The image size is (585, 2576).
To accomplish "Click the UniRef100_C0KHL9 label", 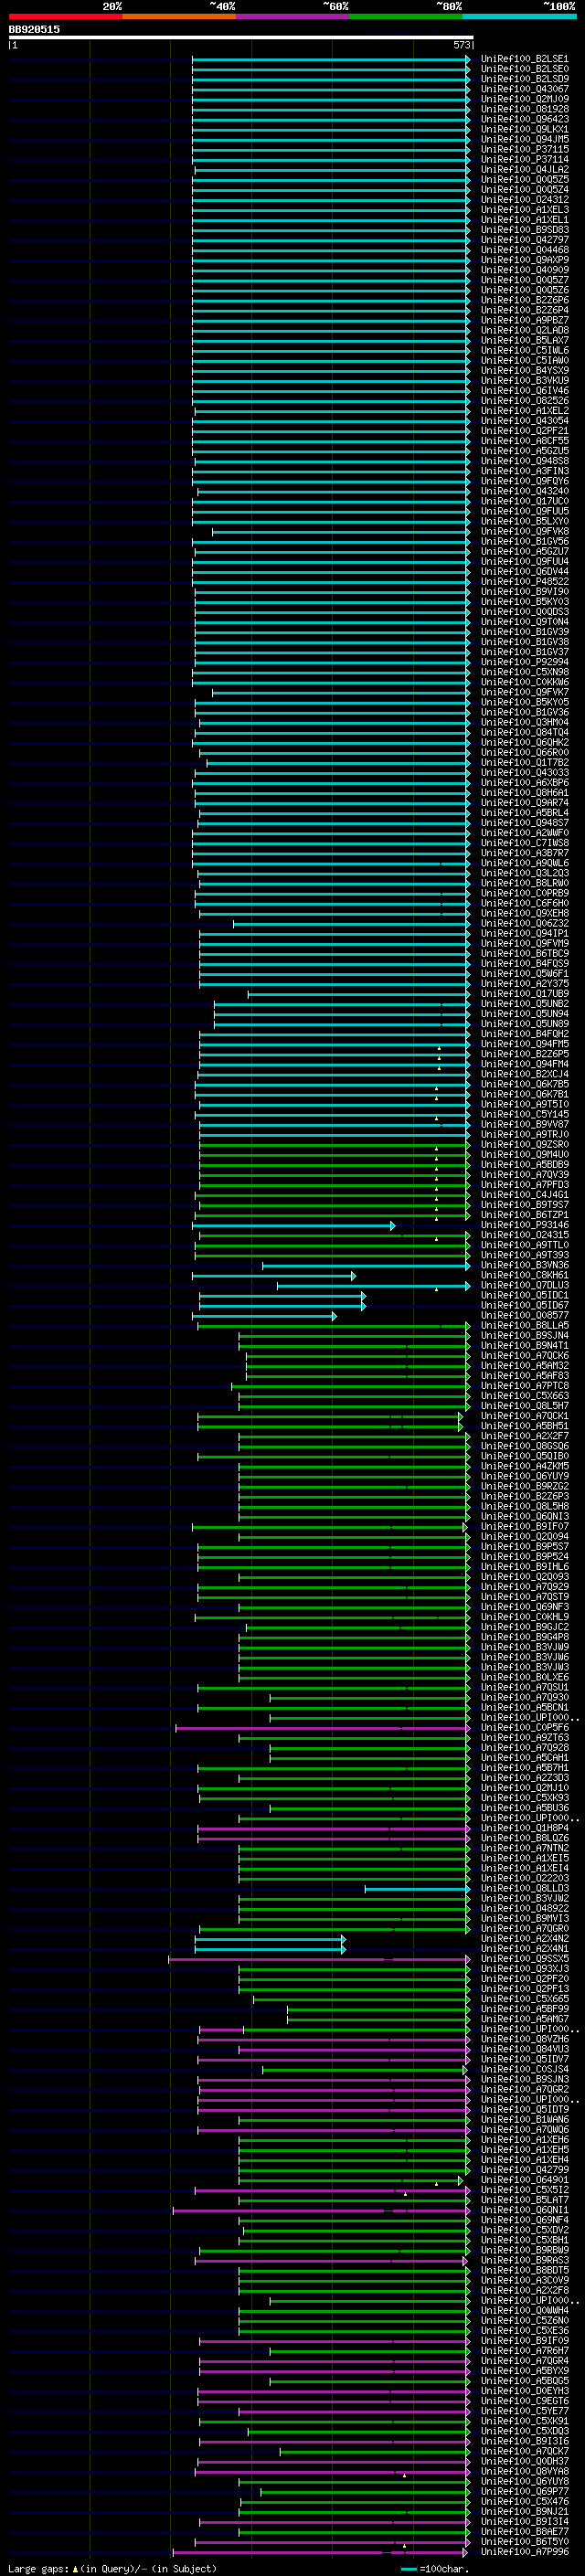I will pyautogui.click(x=525, y=1616).
